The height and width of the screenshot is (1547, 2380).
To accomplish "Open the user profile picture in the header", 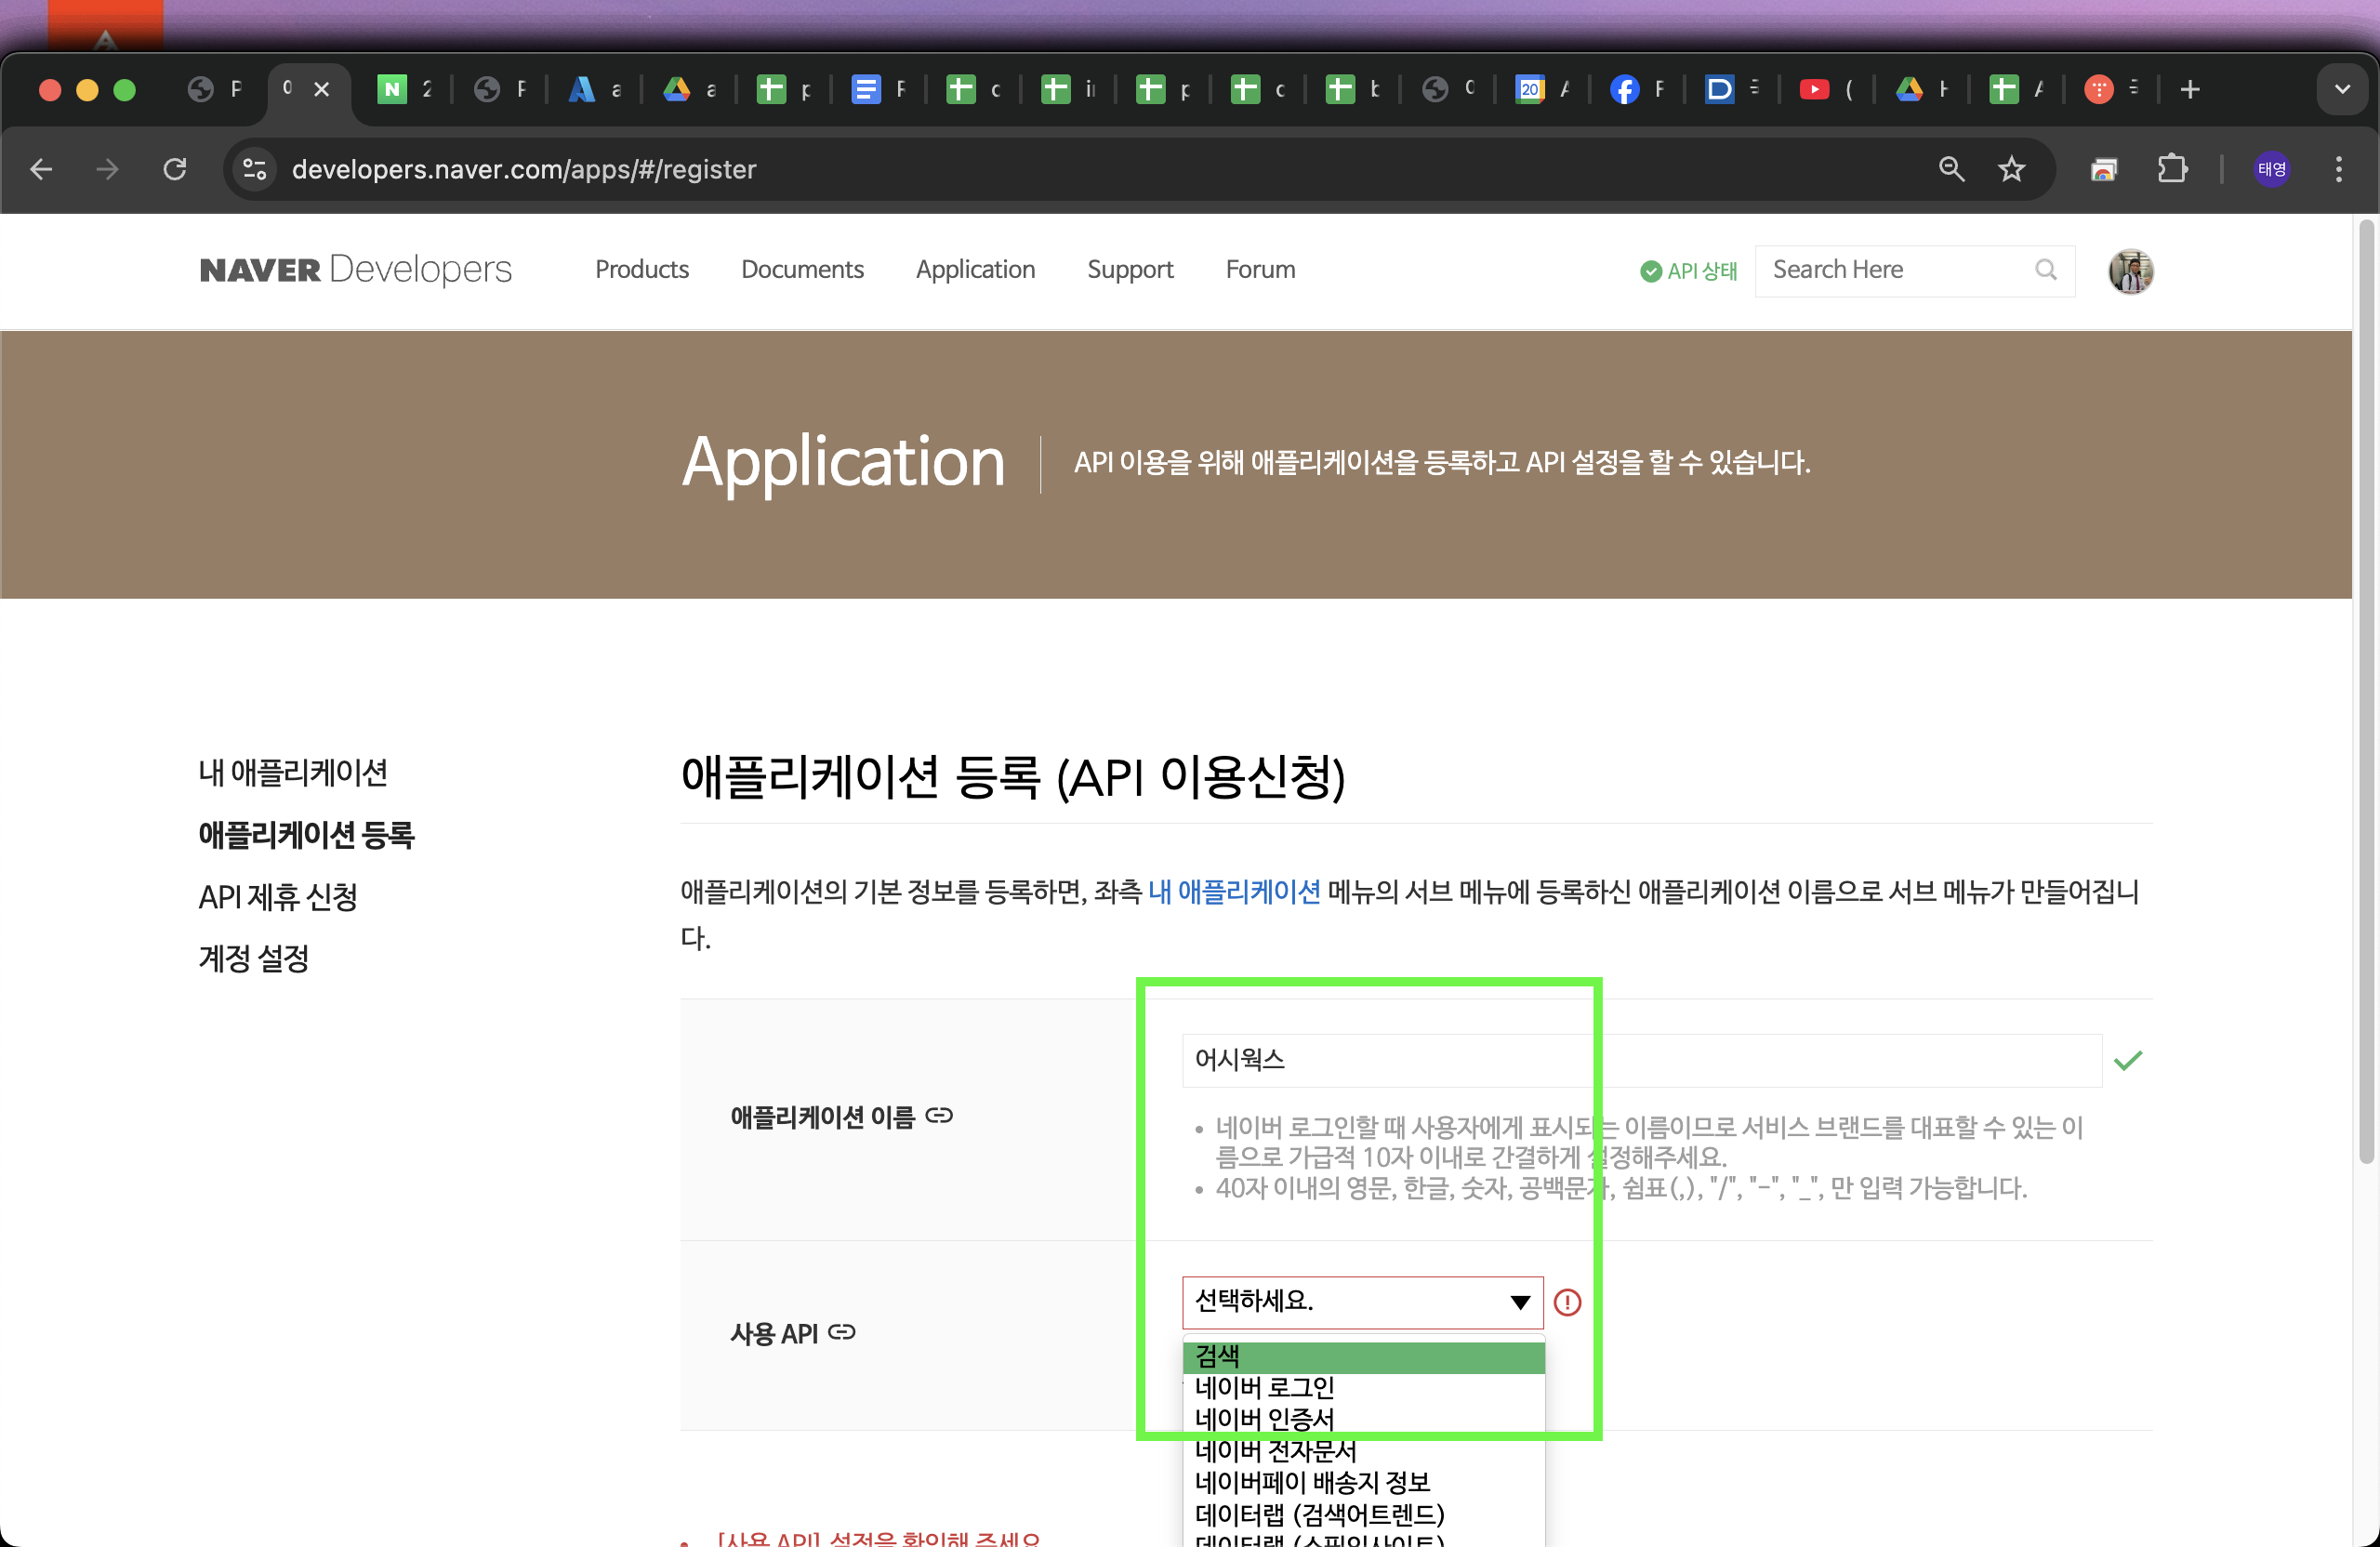I will pyautogui.click(x=2131, y=271).
